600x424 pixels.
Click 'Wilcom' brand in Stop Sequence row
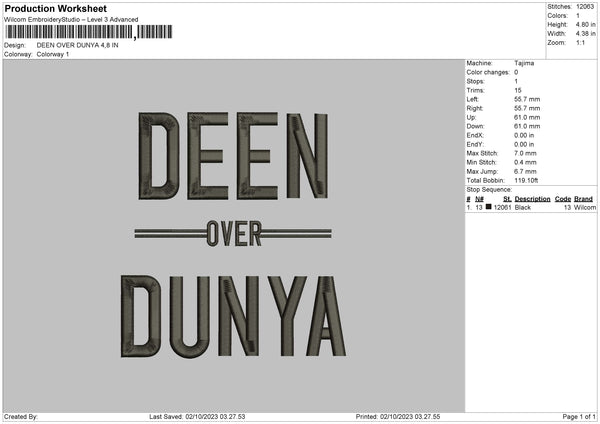585,207
